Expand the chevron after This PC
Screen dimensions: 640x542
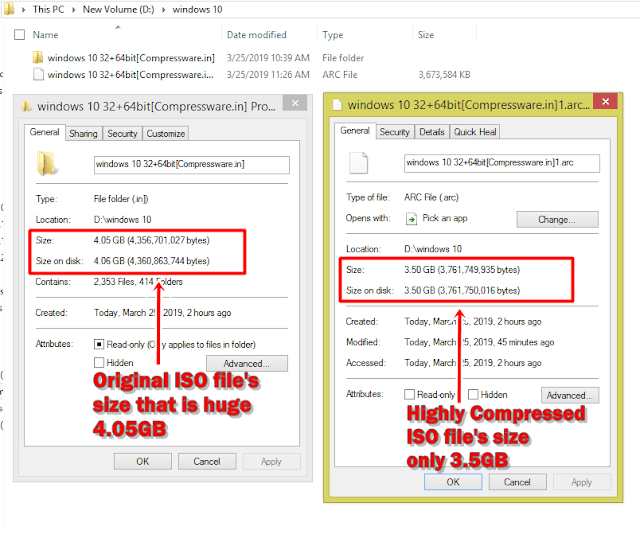(73, 9)
